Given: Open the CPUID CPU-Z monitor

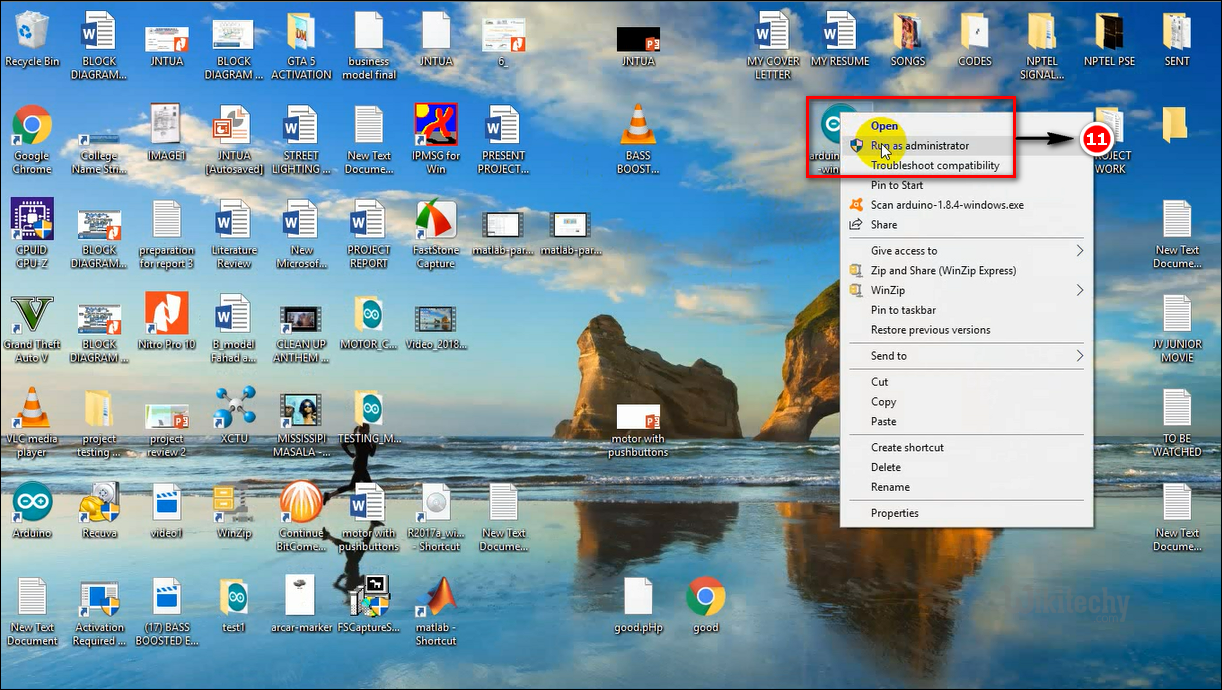Looking at the screenshot, I should [31, 220].
